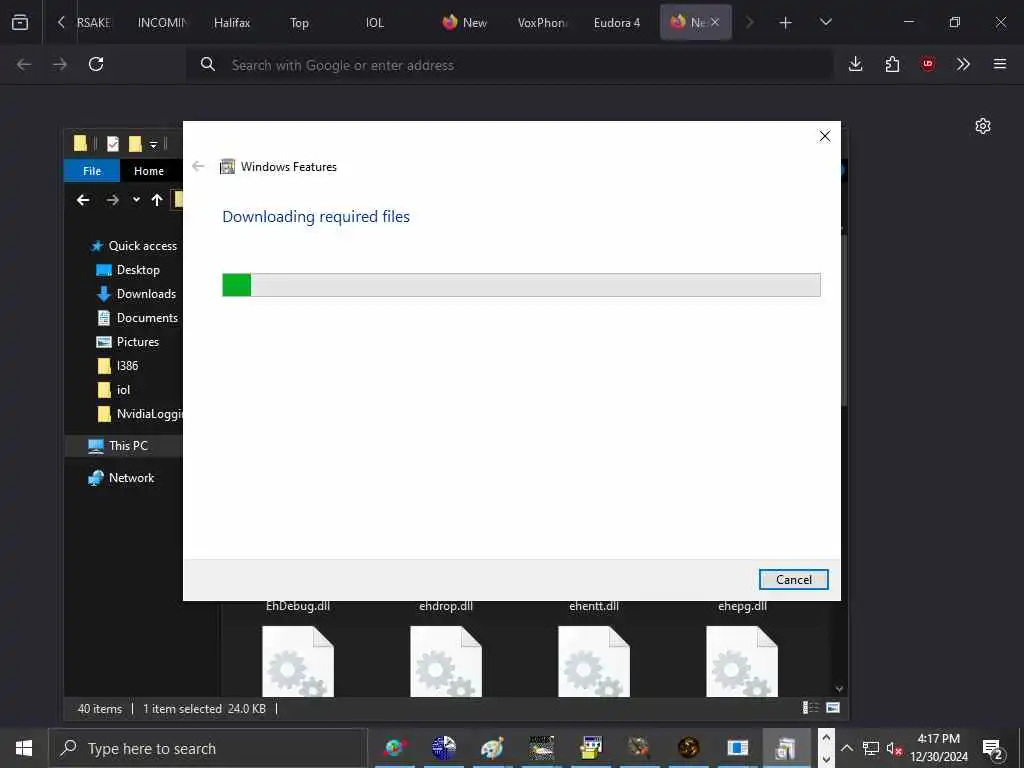Screen dimensions: 1024x768
Task: Click the Windows Features title icon
Action: [227, 167]
